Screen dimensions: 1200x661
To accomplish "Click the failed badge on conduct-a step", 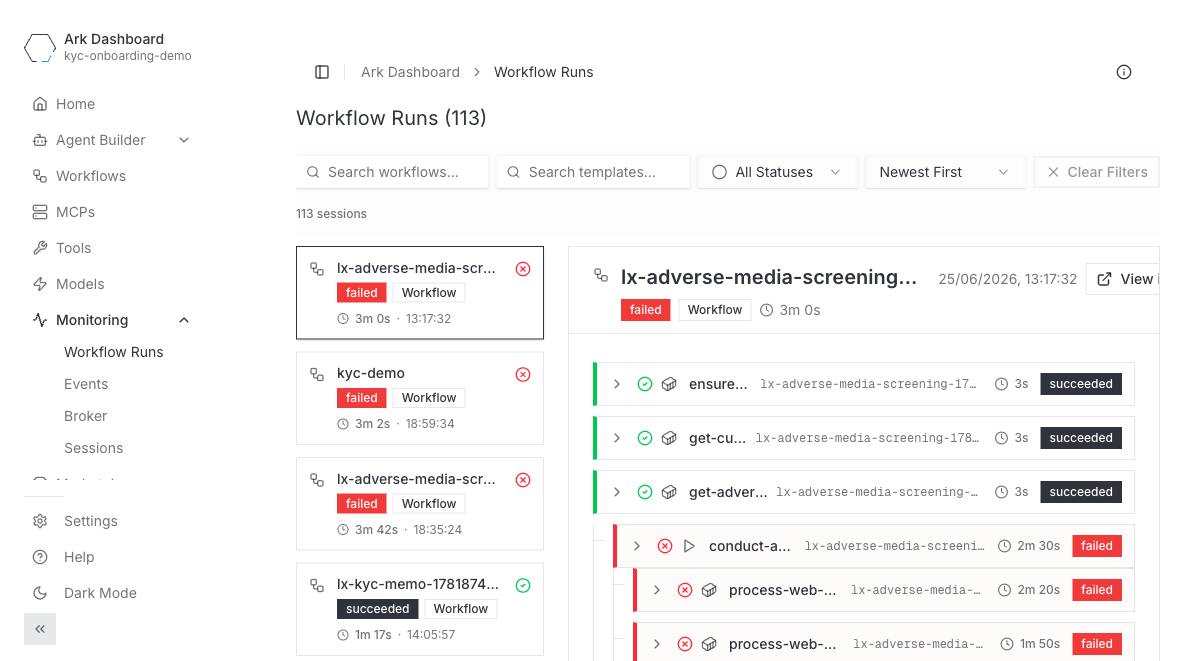I will [1097, 546].
